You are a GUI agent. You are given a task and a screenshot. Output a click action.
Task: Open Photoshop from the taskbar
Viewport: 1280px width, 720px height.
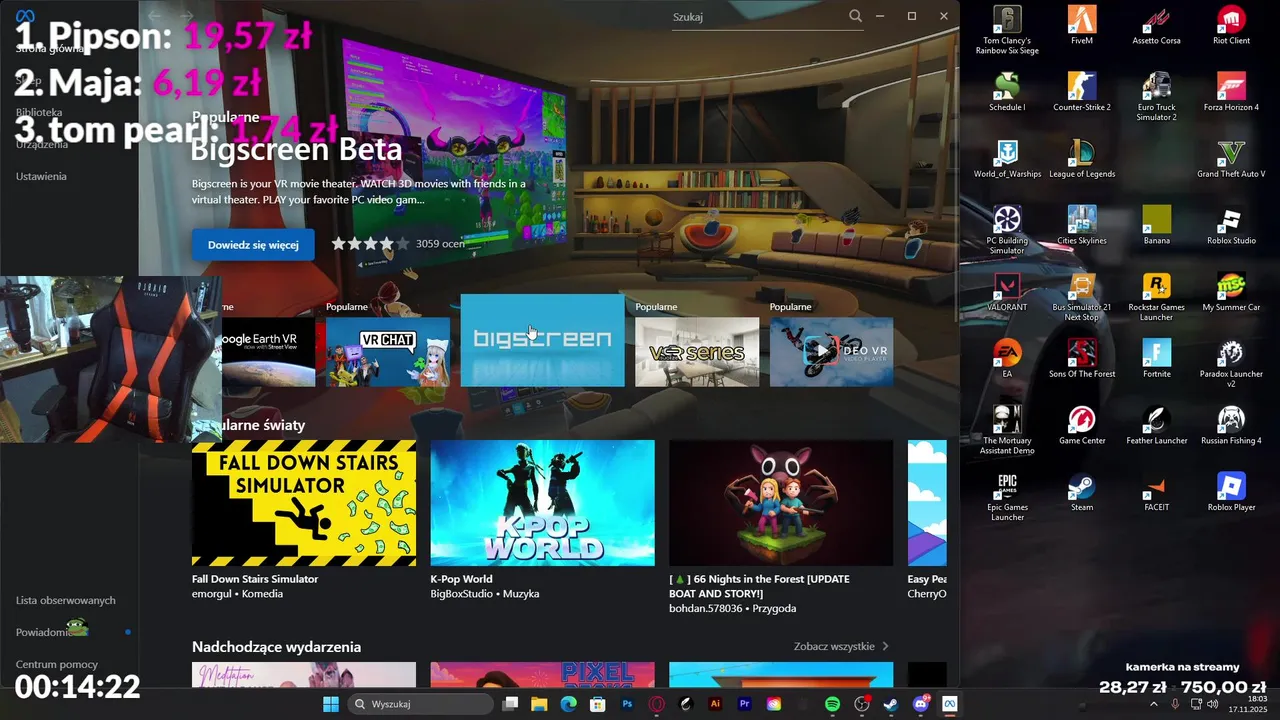(628, 704)
